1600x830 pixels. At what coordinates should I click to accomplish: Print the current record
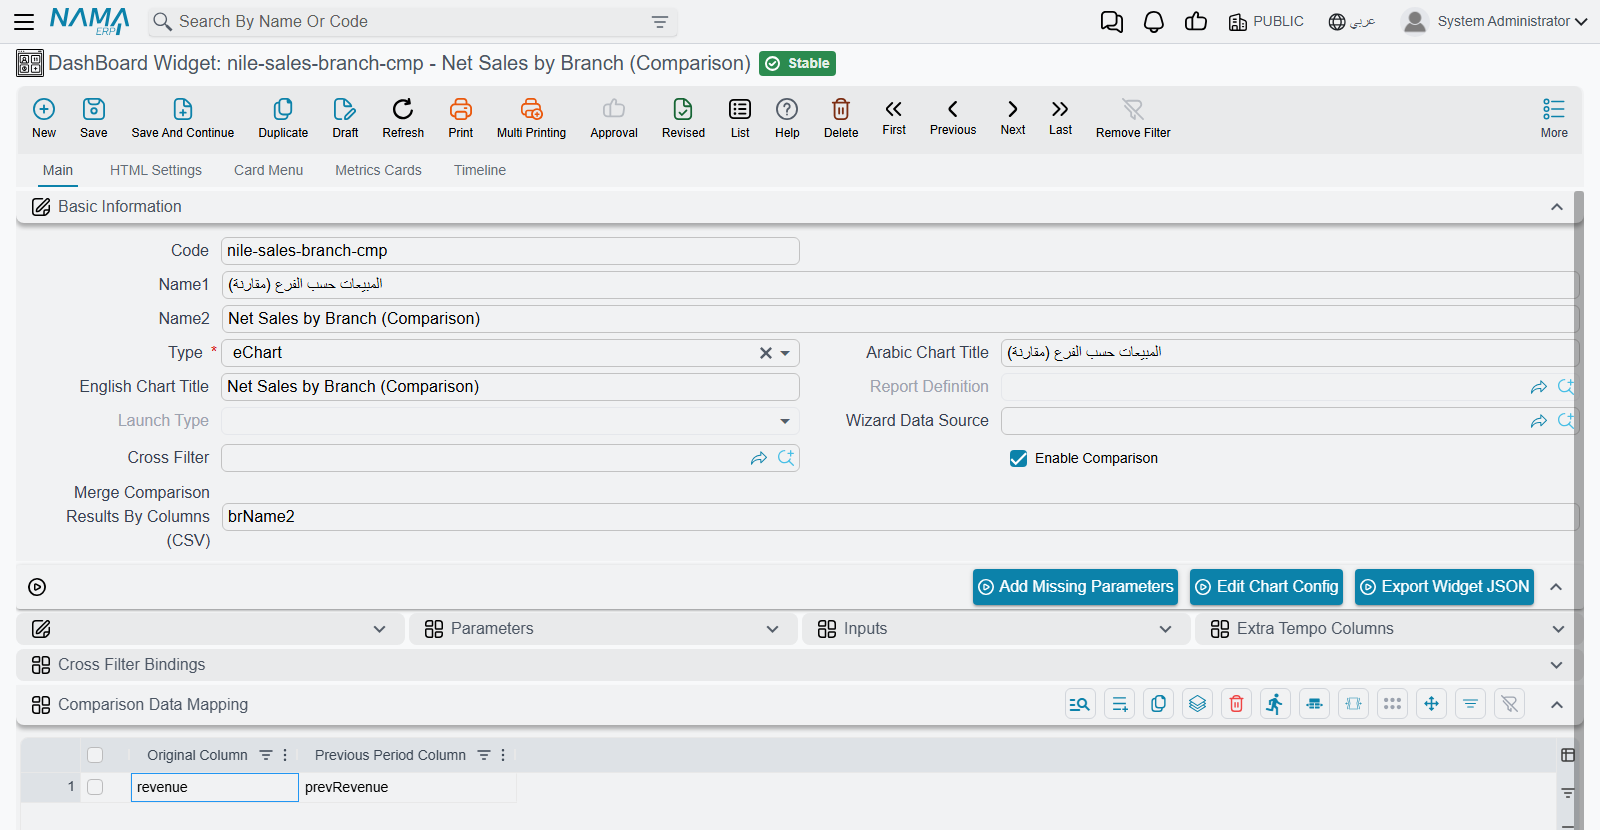[x=461, y=117]
